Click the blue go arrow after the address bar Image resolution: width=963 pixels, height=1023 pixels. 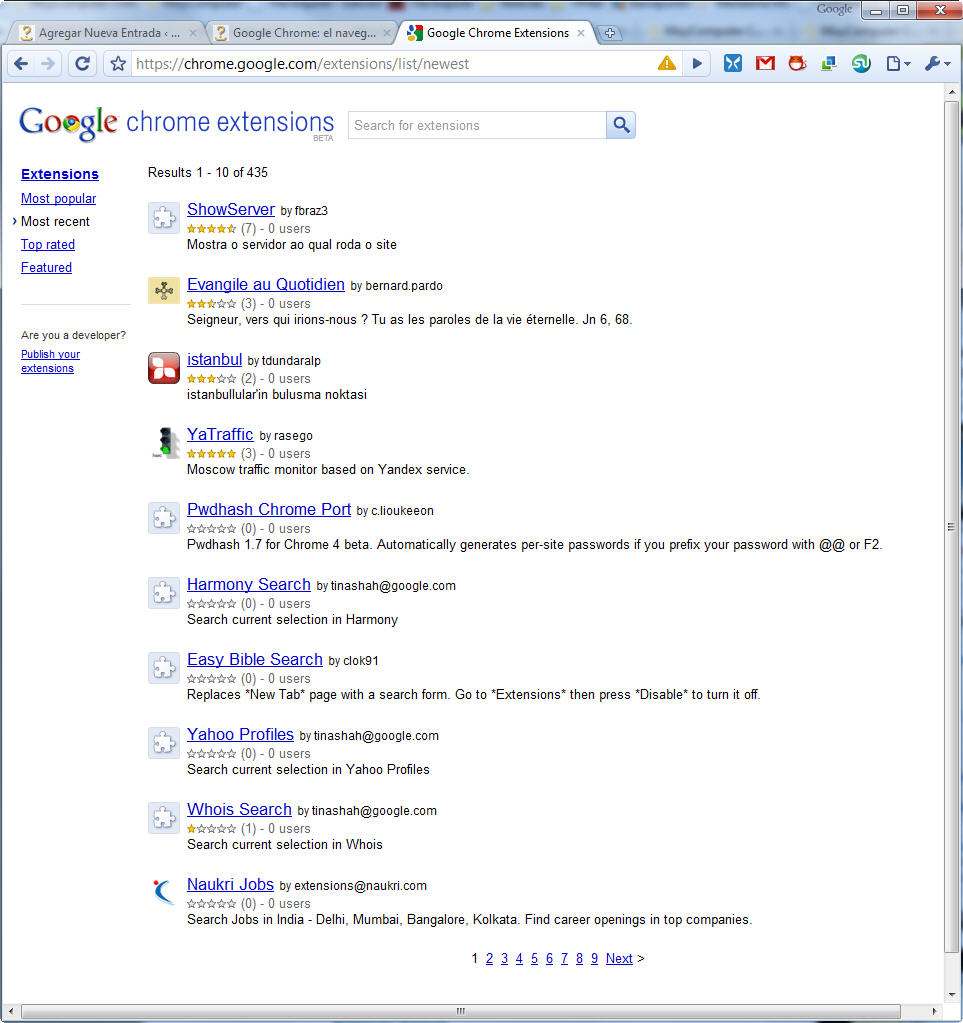click(x=697, y=64)
